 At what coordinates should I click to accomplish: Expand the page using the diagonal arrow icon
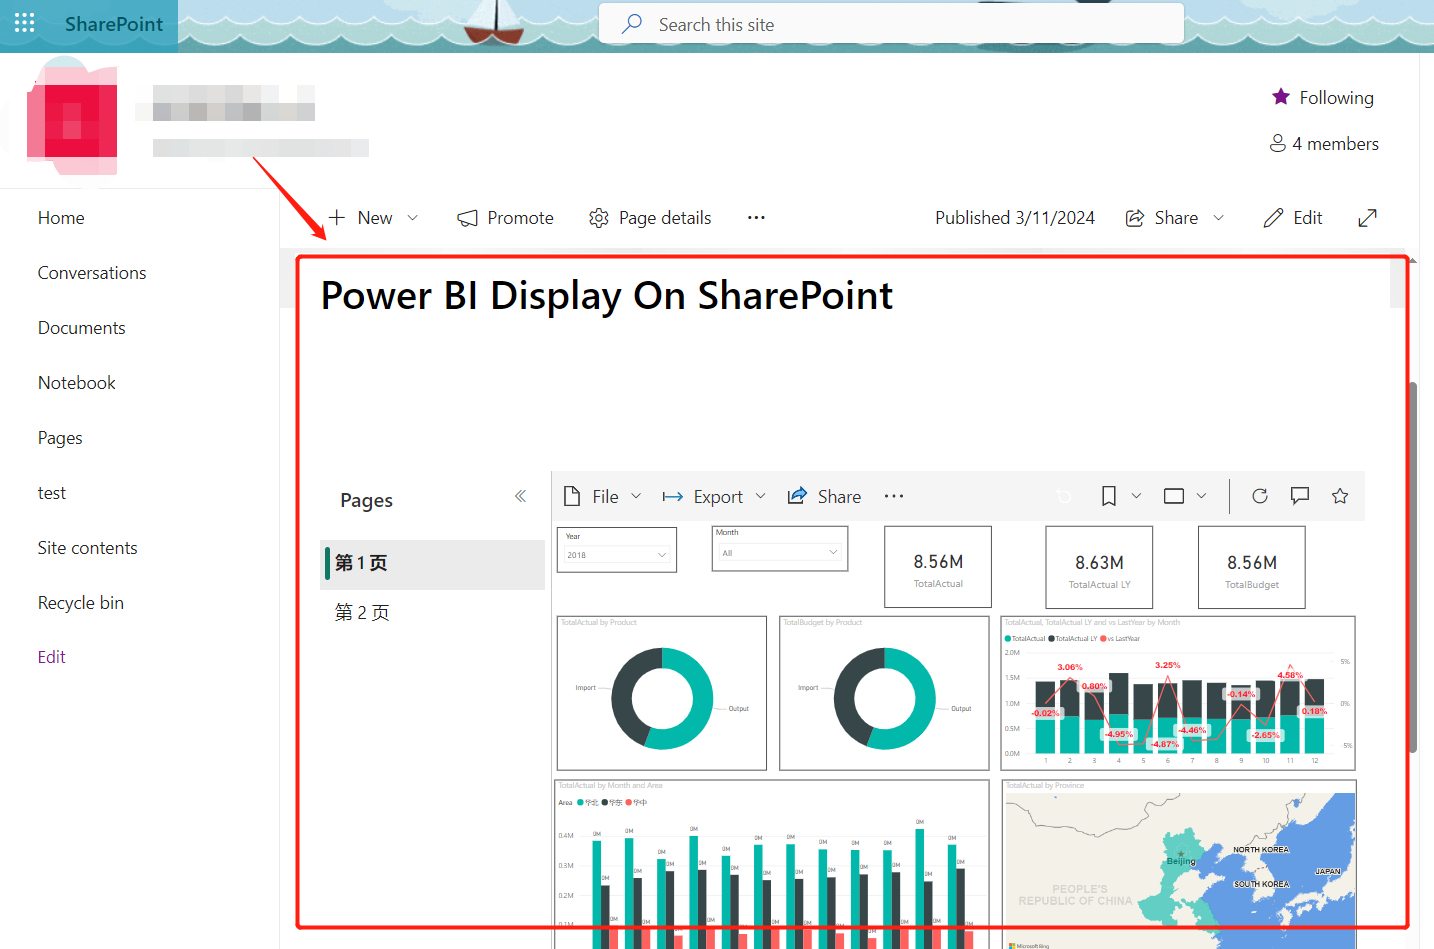(1367, 217)
